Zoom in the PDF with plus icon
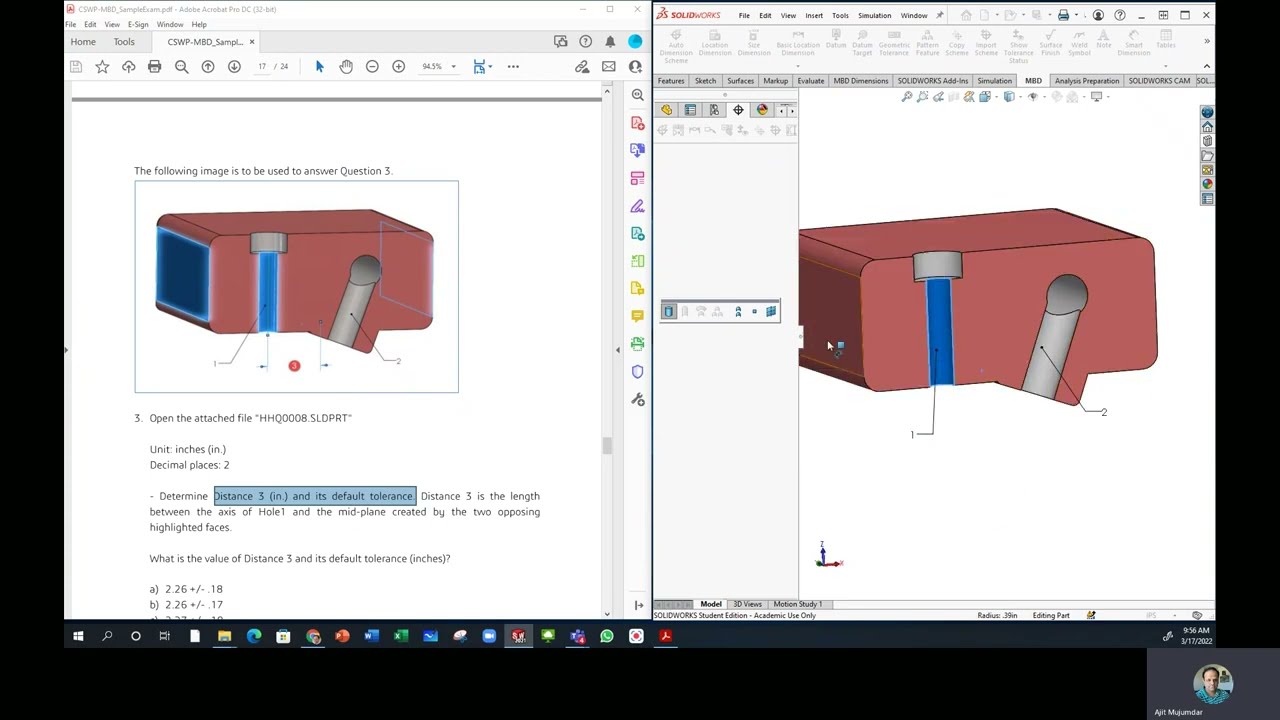1280x720 pixels. click(x=398, y=67)
